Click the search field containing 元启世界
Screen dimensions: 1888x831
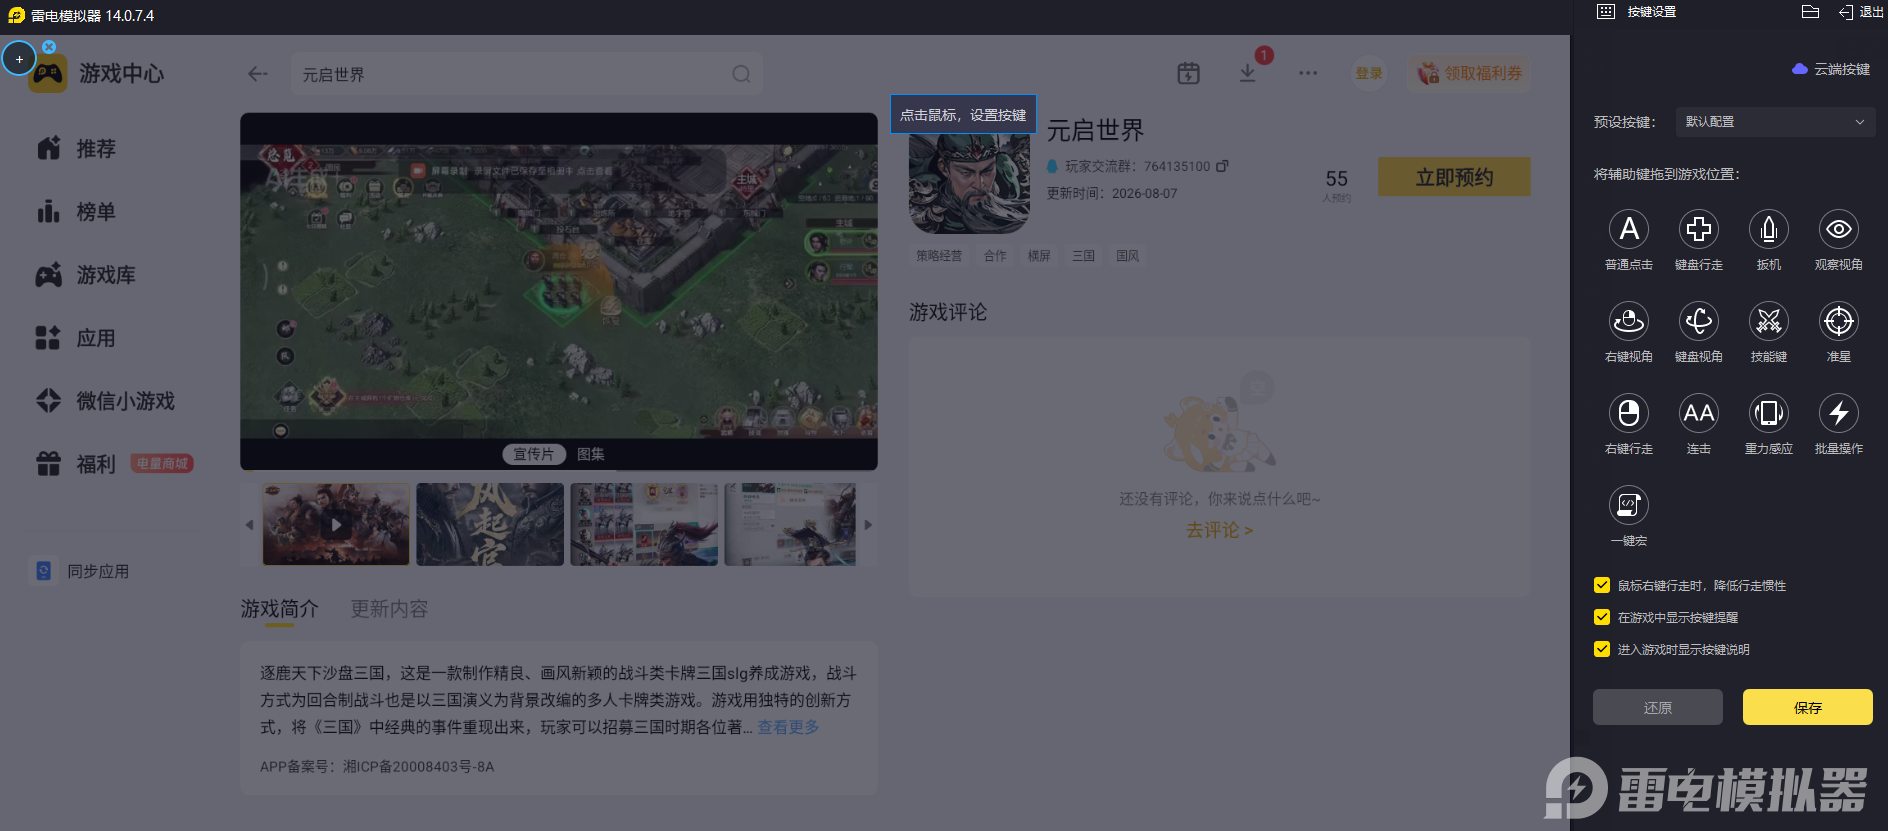(x=527, y=74)
